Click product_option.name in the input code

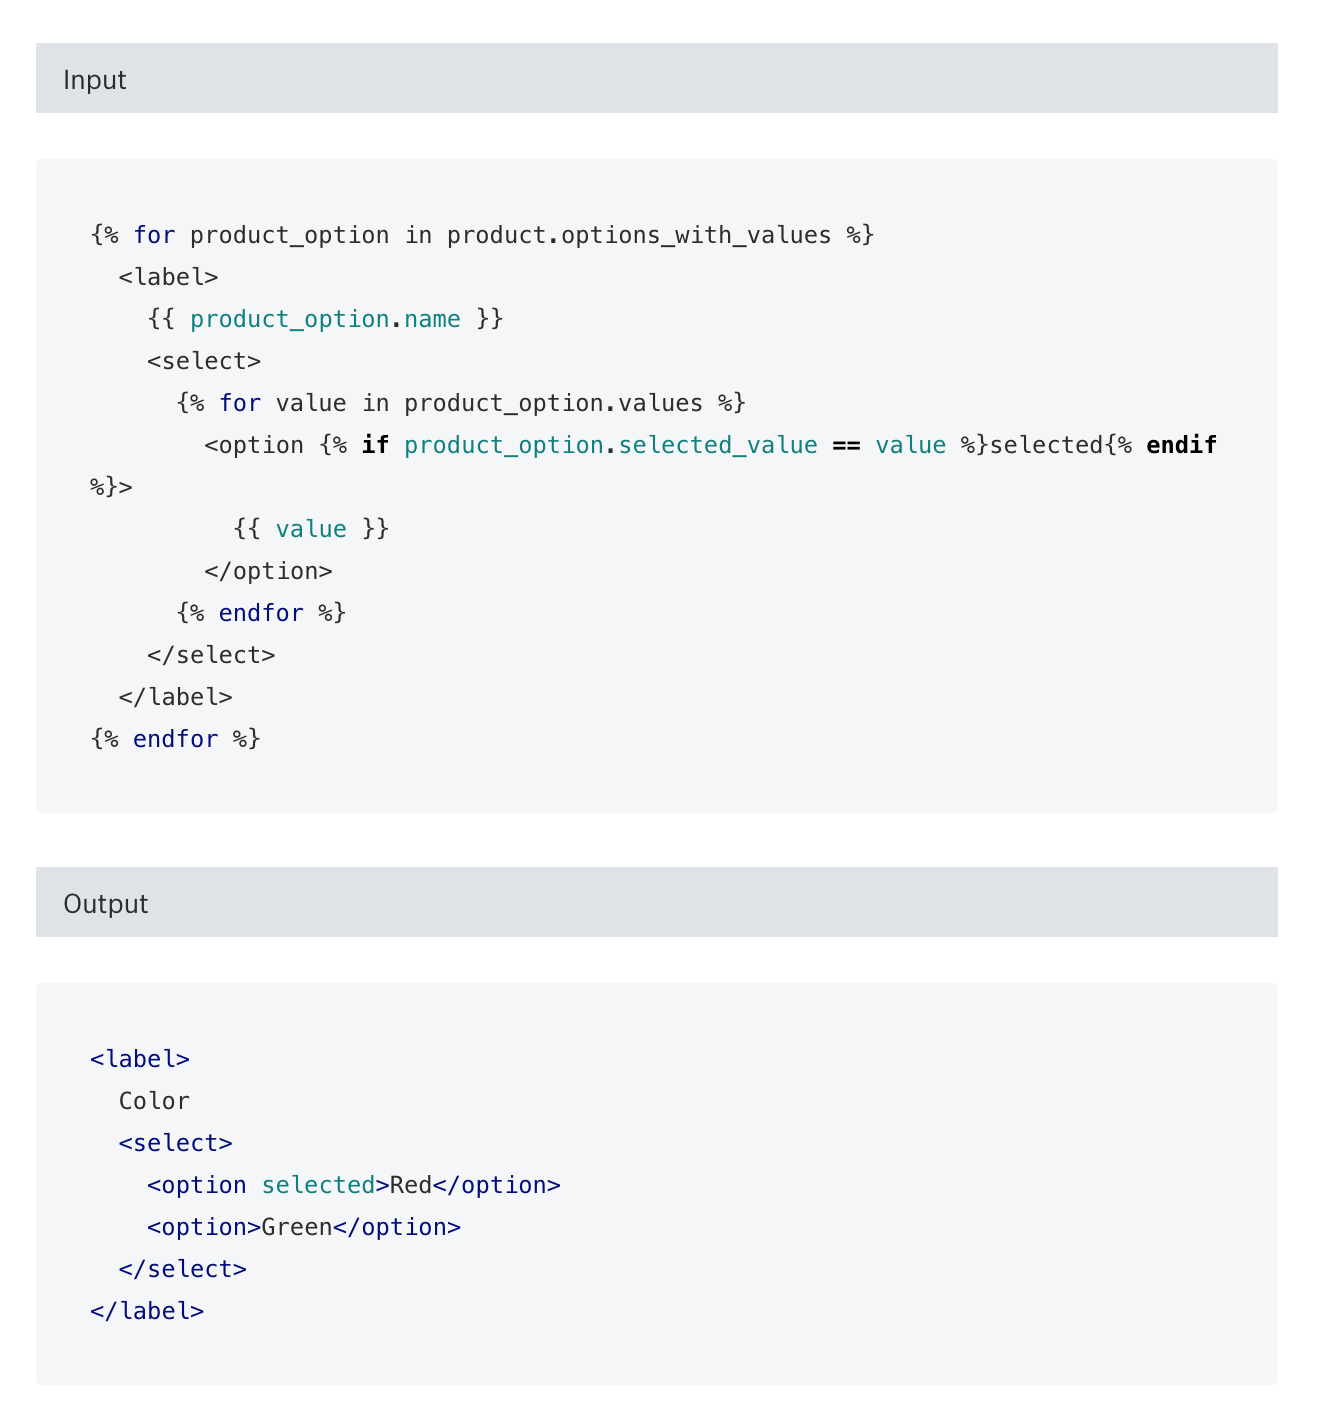click(x=325, y=320)
